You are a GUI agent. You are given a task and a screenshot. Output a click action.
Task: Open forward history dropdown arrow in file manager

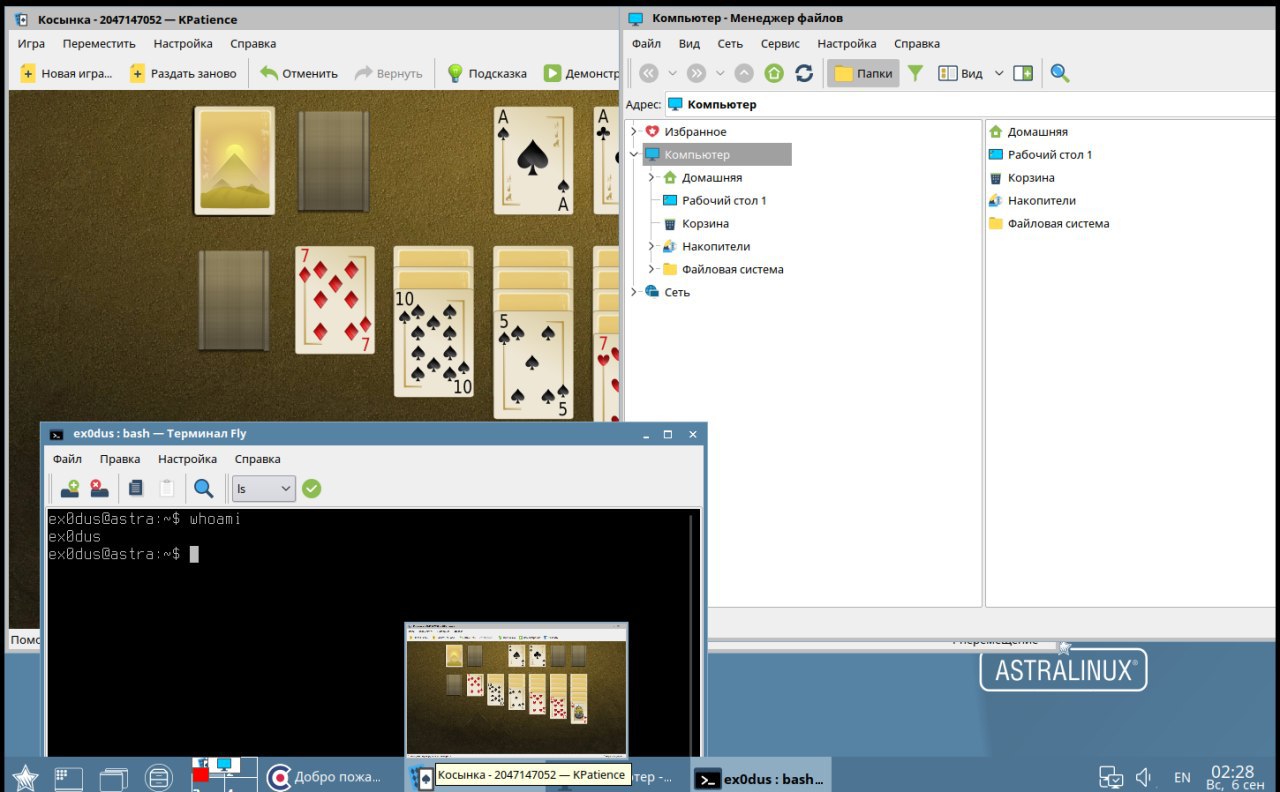(719, 73)
